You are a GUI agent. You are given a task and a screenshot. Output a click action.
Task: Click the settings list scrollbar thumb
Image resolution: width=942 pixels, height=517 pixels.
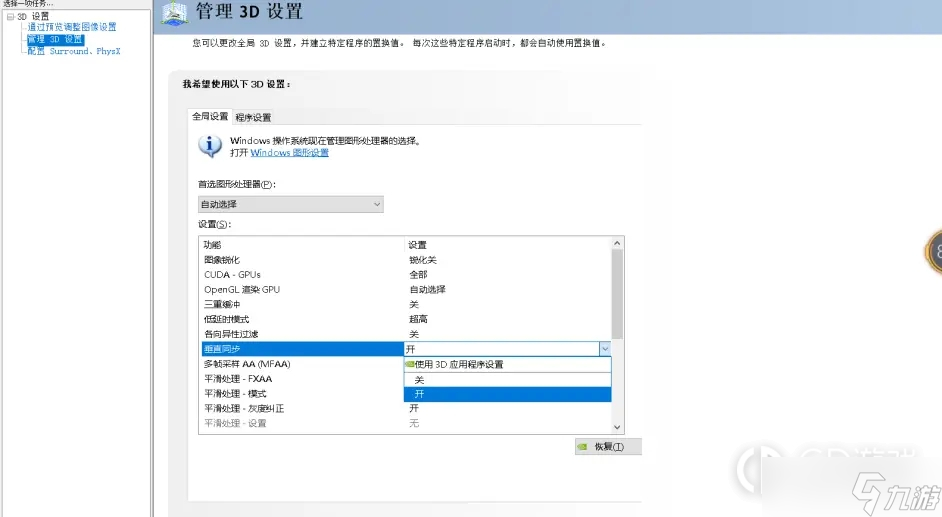pos(617,294)
